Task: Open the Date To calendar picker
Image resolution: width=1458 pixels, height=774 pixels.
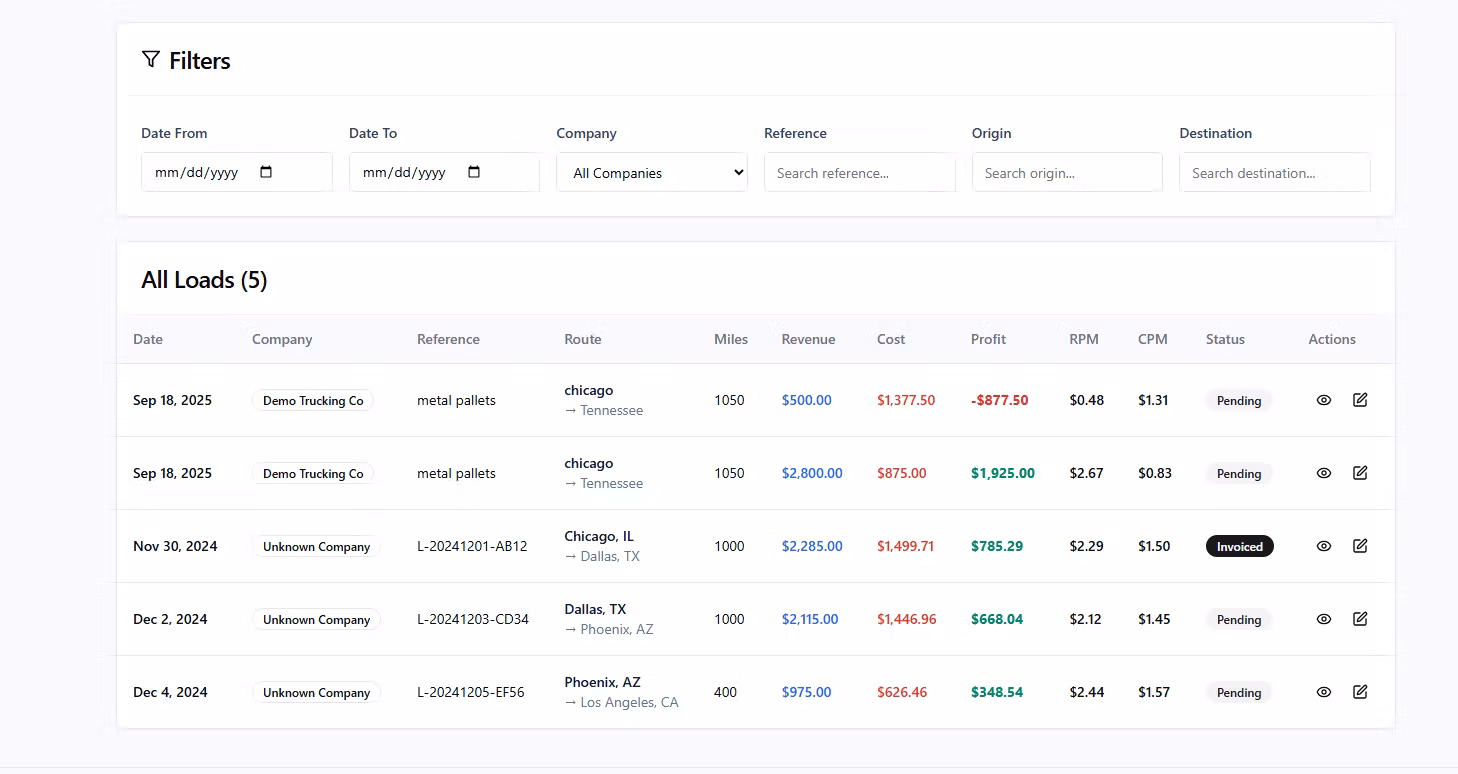Action: pyautogui.click(x=474, y=172)
